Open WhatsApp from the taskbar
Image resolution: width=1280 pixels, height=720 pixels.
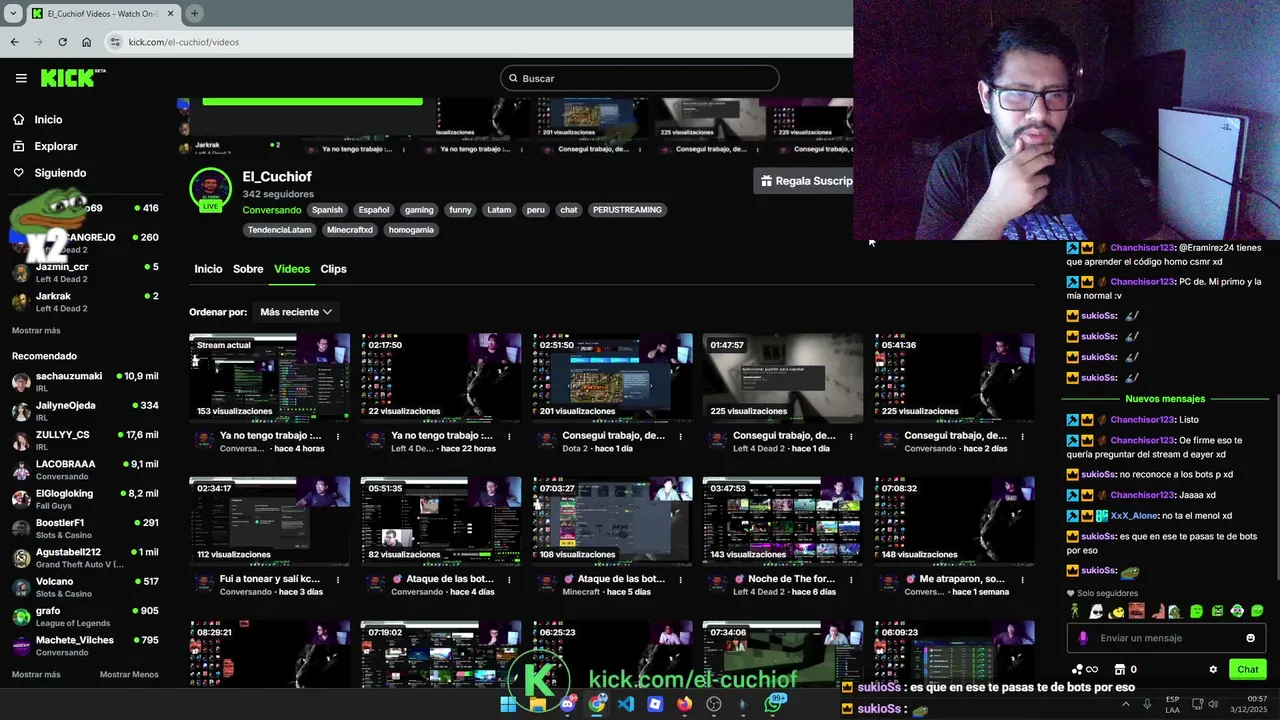pos(773,704)
